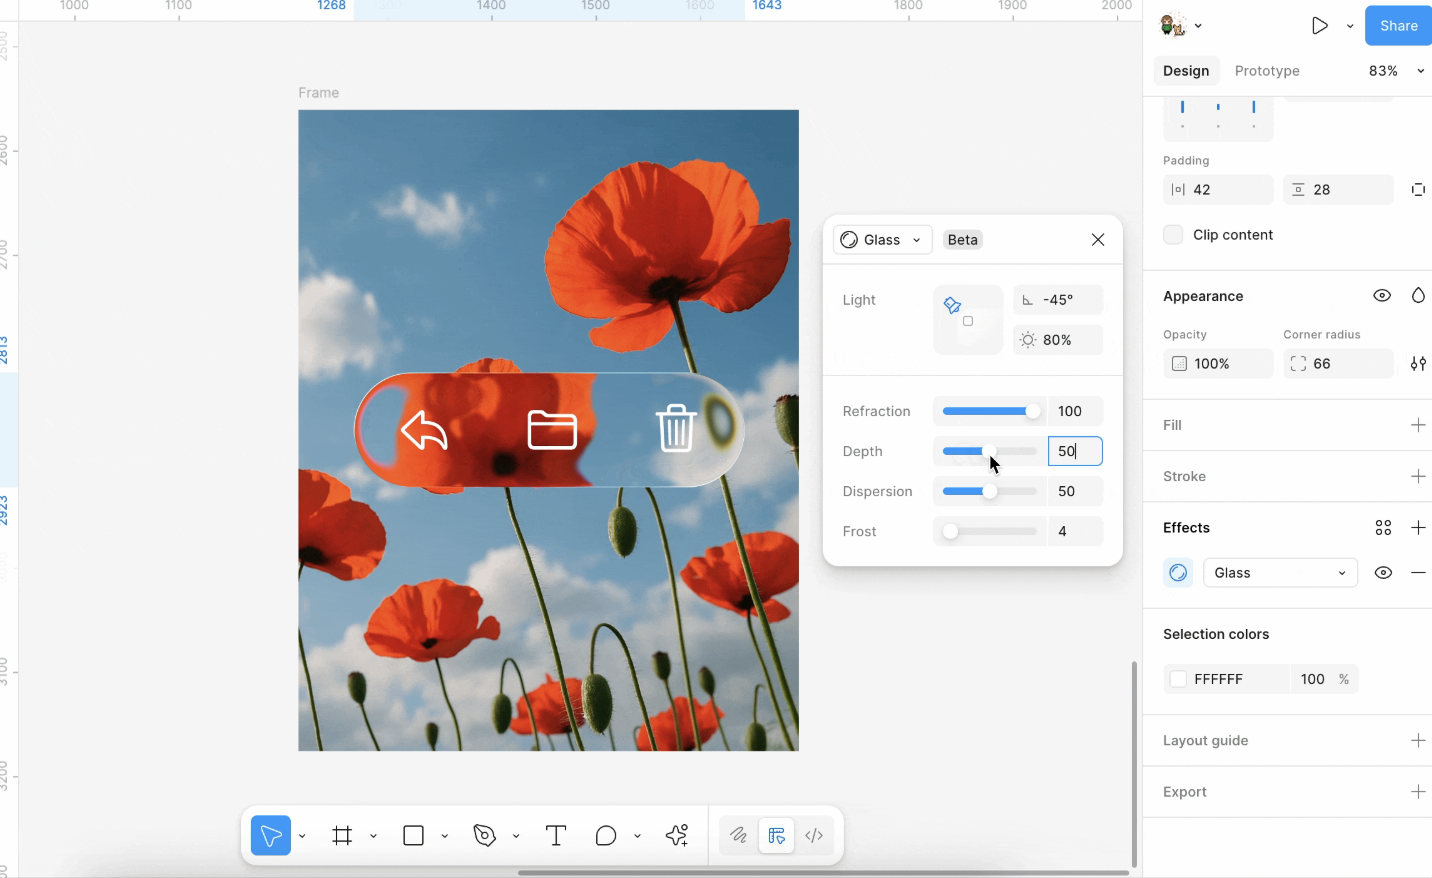Select the Text tool
Screen dimensions: 1432x878
click(x=556, y=836)
